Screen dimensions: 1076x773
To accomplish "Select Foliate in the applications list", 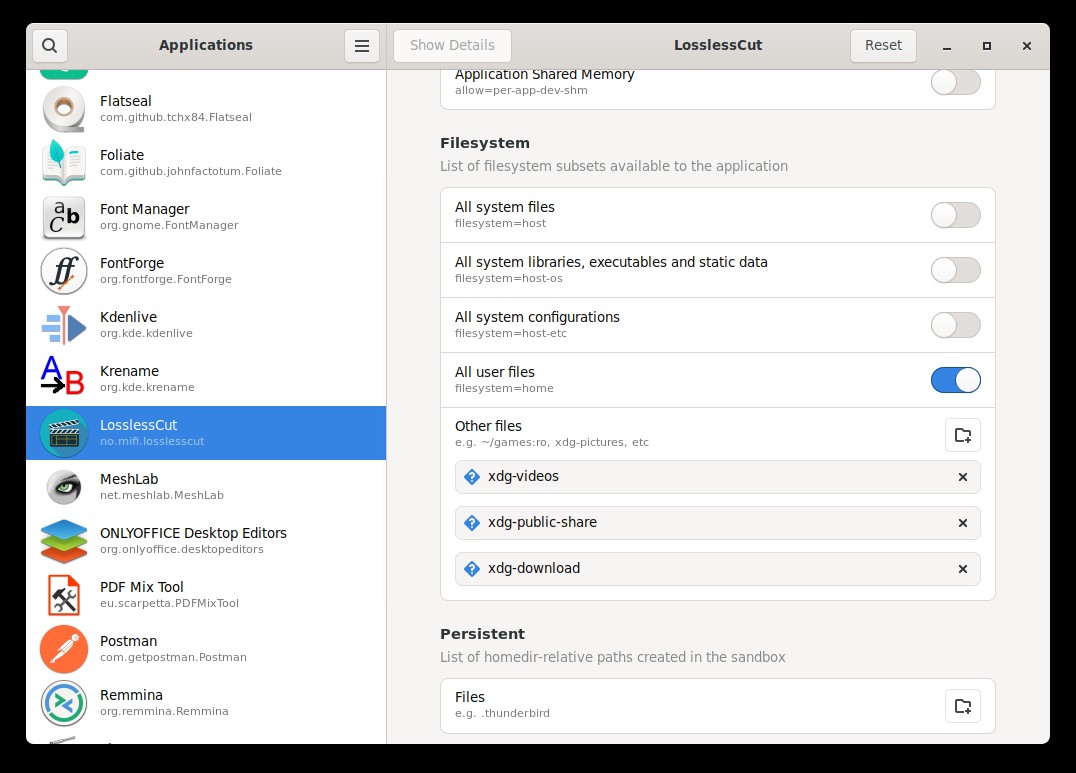I will (206, 163).
